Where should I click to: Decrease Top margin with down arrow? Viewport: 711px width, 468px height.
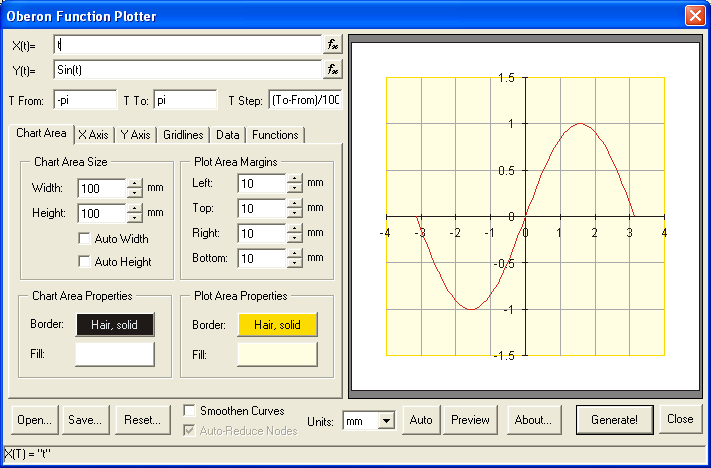click(295, 213)
